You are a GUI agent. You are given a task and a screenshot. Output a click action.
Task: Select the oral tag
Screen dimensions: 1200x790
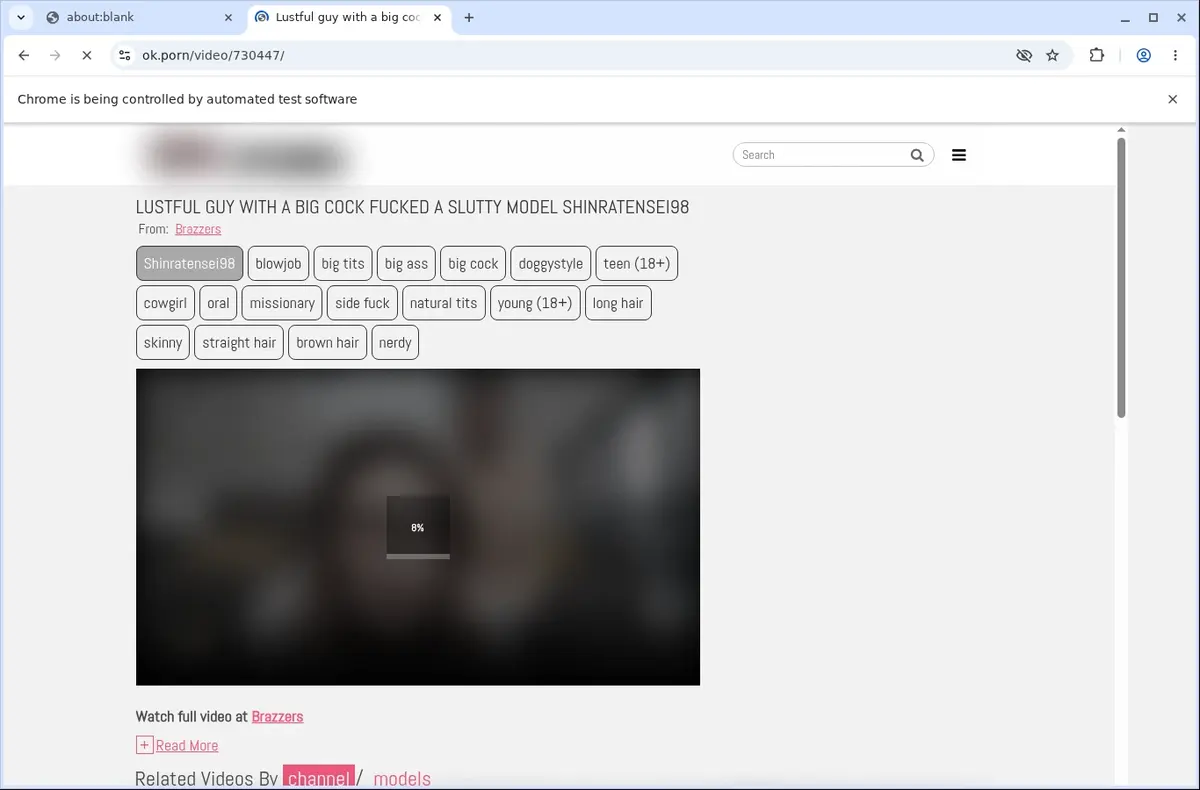[x=218, y=303]
